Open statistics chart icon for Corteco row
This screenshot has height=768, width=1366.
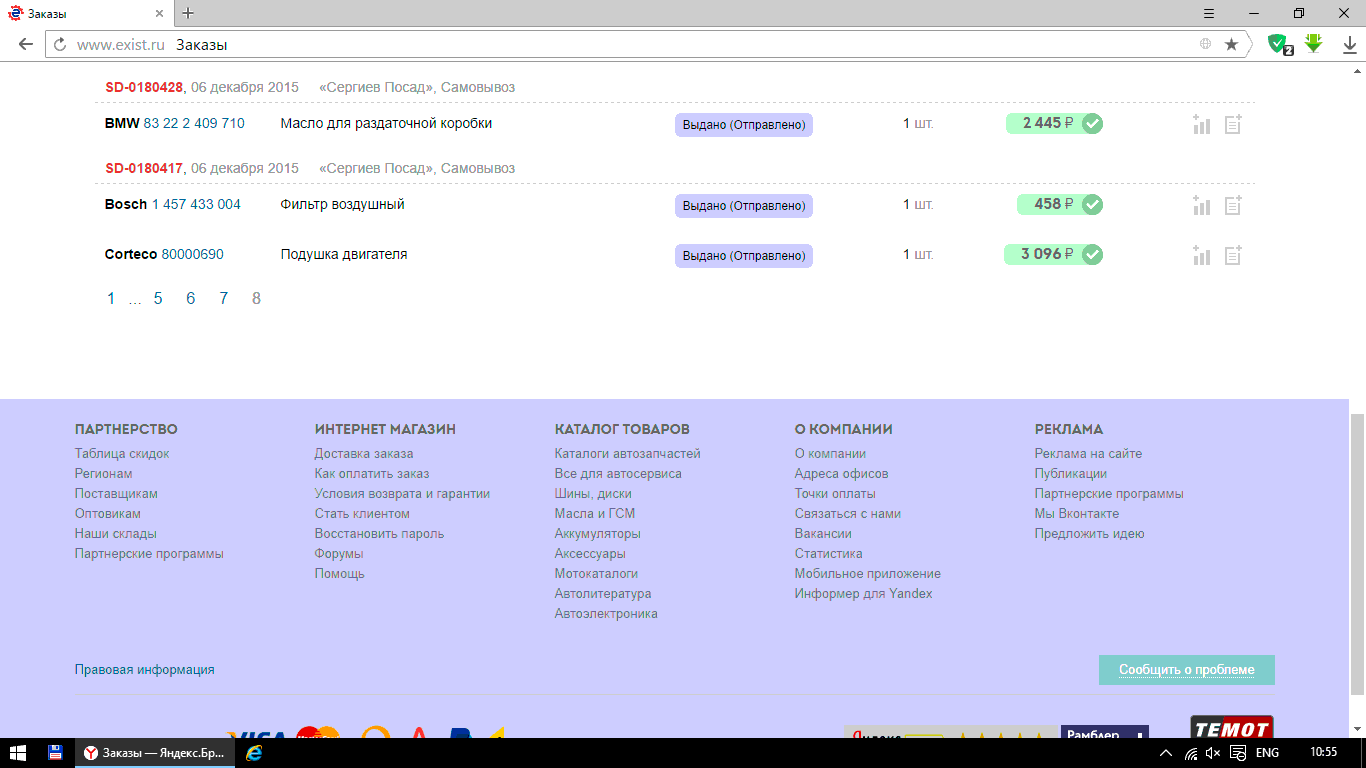pos(1201,256)
